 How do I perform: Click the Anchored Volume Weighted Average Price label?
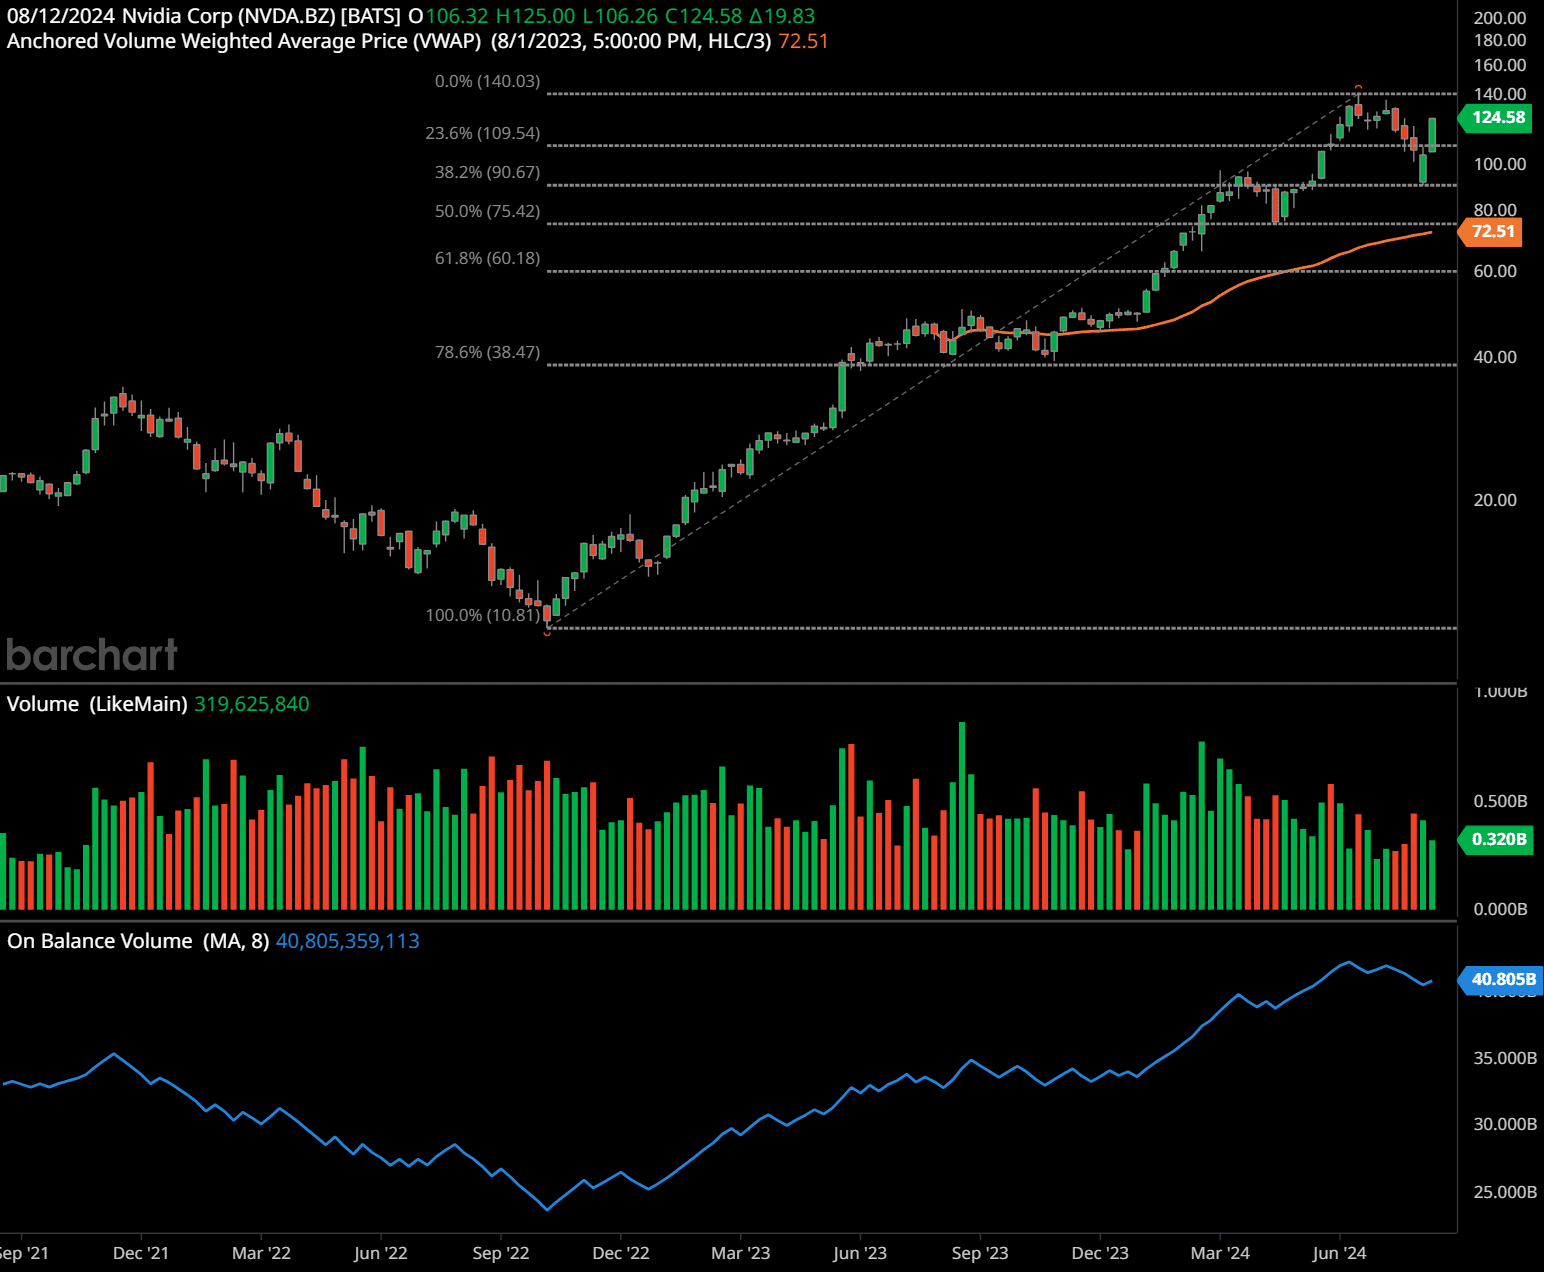(x=244, y=41)
